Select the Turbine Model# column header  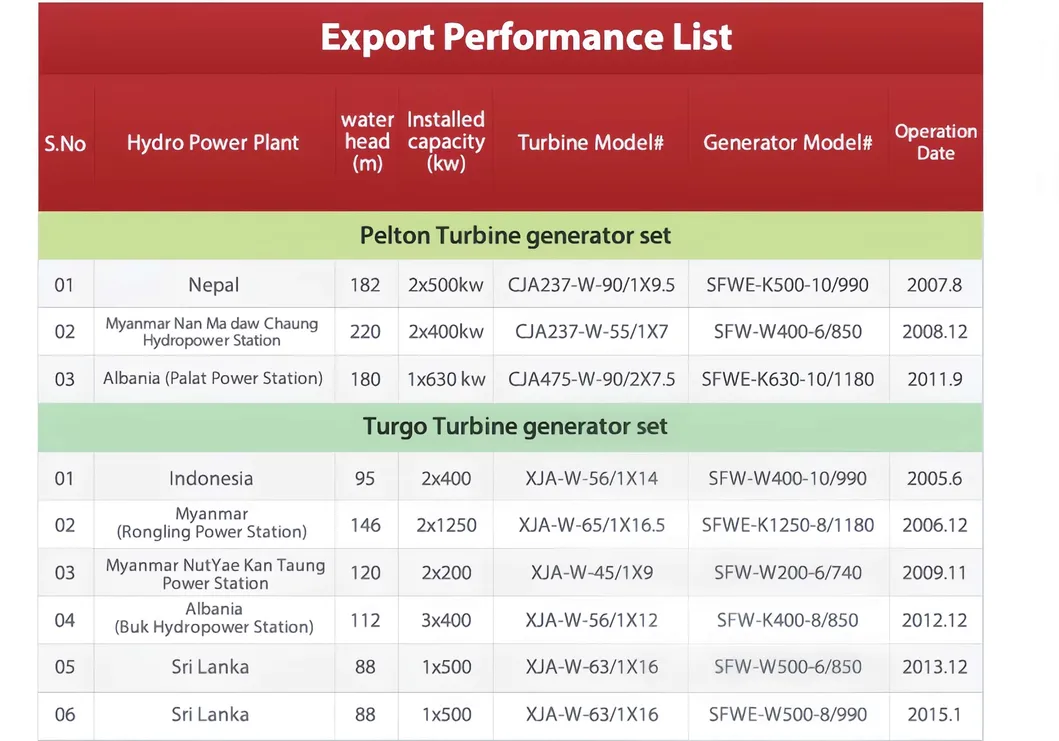pos(590,143)
